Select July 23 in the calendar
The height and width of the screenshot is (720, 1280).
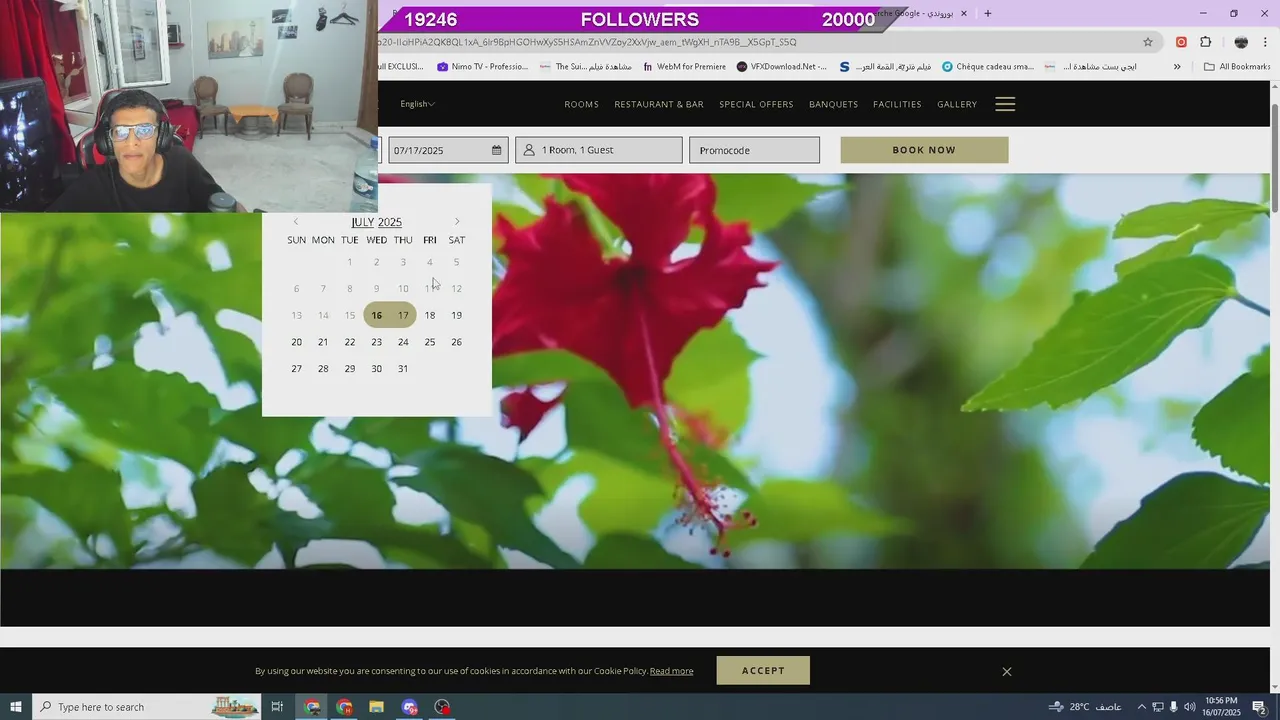pyautogui.click(x=376, y=342)
